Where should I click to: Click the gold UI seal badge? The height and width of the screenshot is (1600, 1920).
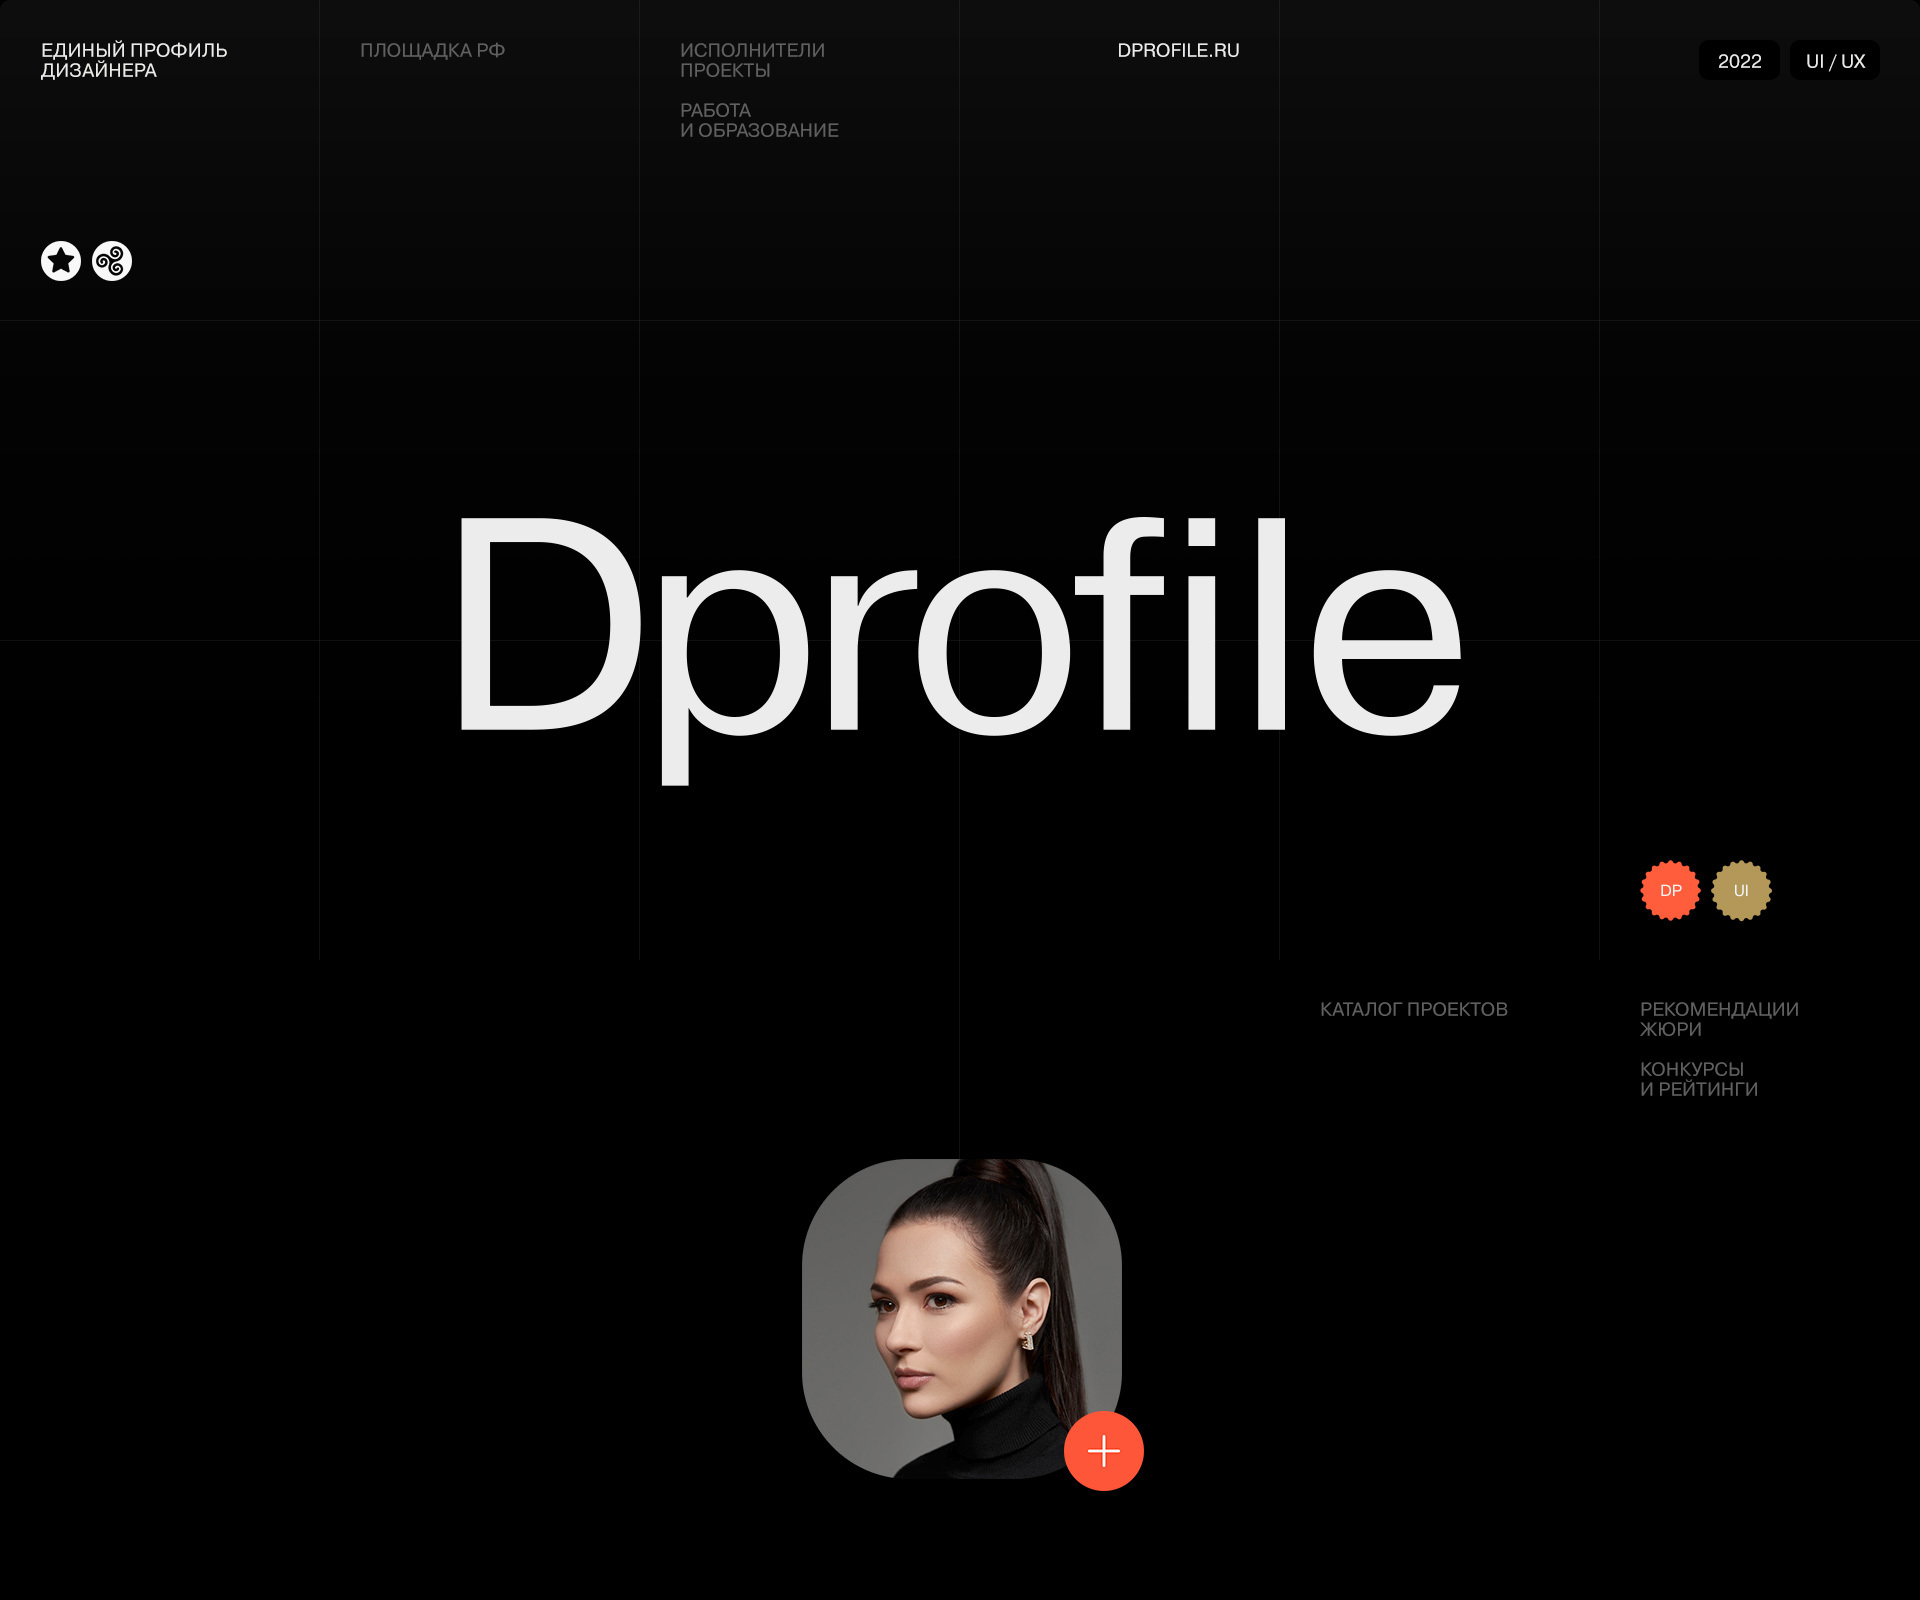pos(1741,890)
